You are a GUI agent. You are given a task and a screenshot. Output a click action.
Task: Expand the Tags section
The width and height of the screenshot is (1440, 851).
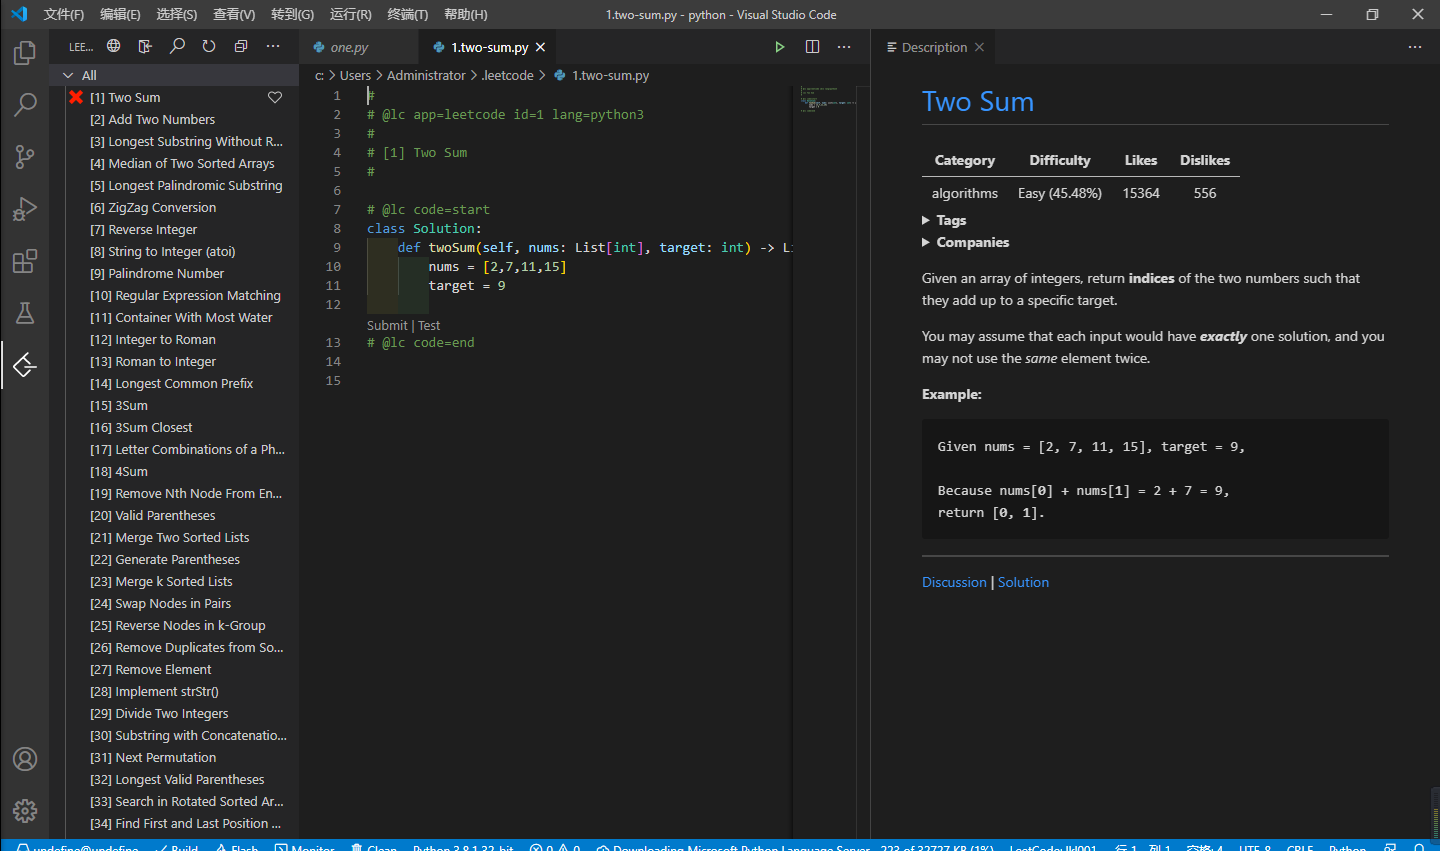pos(926,220)
